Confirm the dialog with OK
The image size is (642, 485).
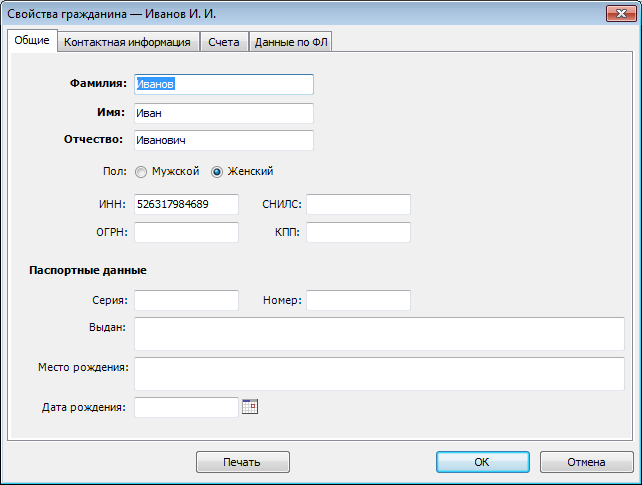pos(481,462)
